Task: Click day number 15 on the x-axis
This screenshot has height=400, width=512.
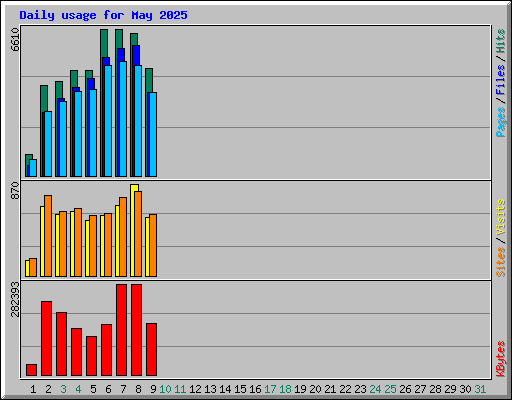Action: click(240, 389)
